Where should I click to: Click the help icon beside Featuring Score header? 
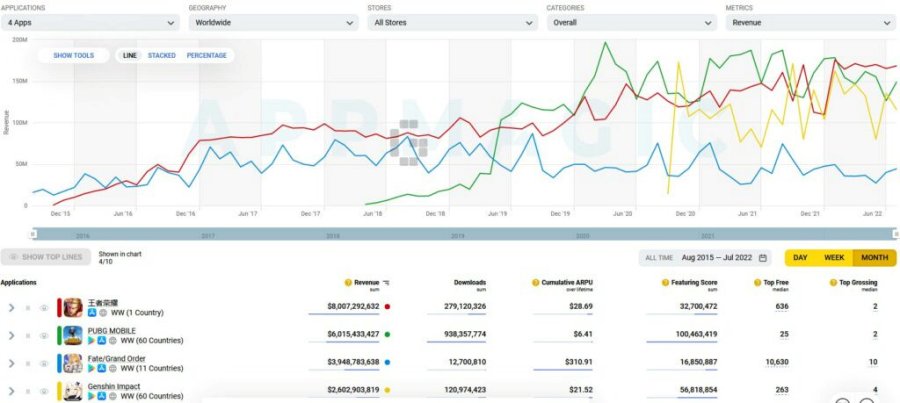(665, 282)
